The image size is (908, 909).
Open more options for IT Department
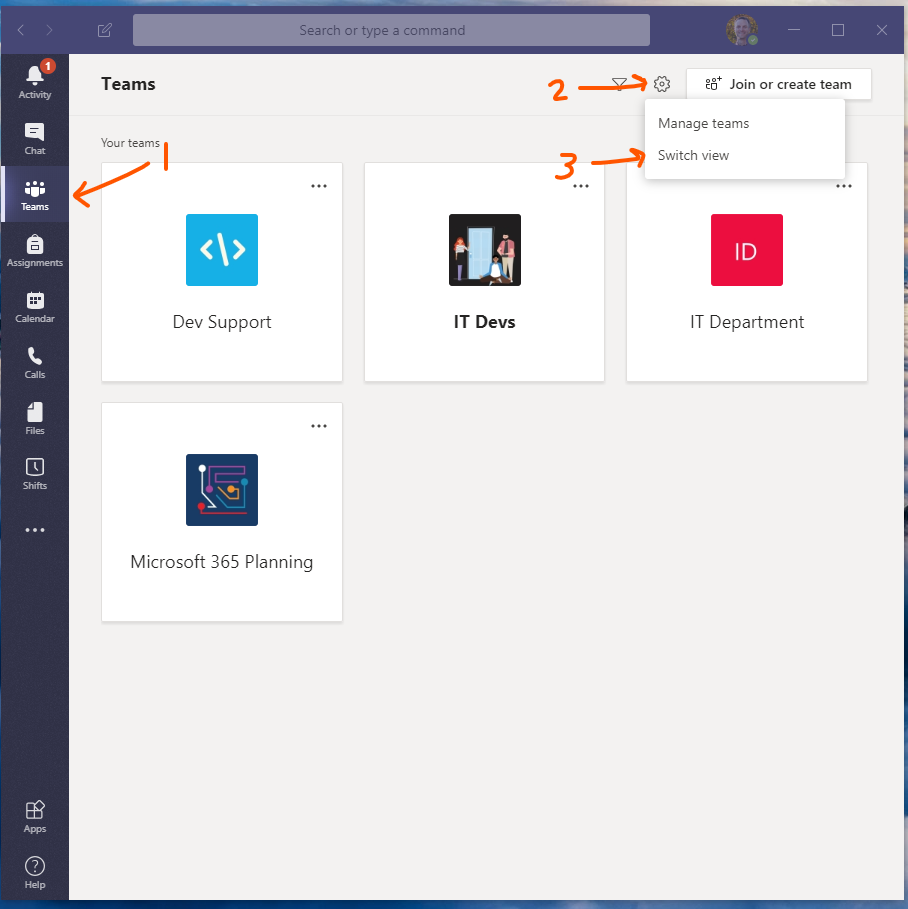(844, 186)
